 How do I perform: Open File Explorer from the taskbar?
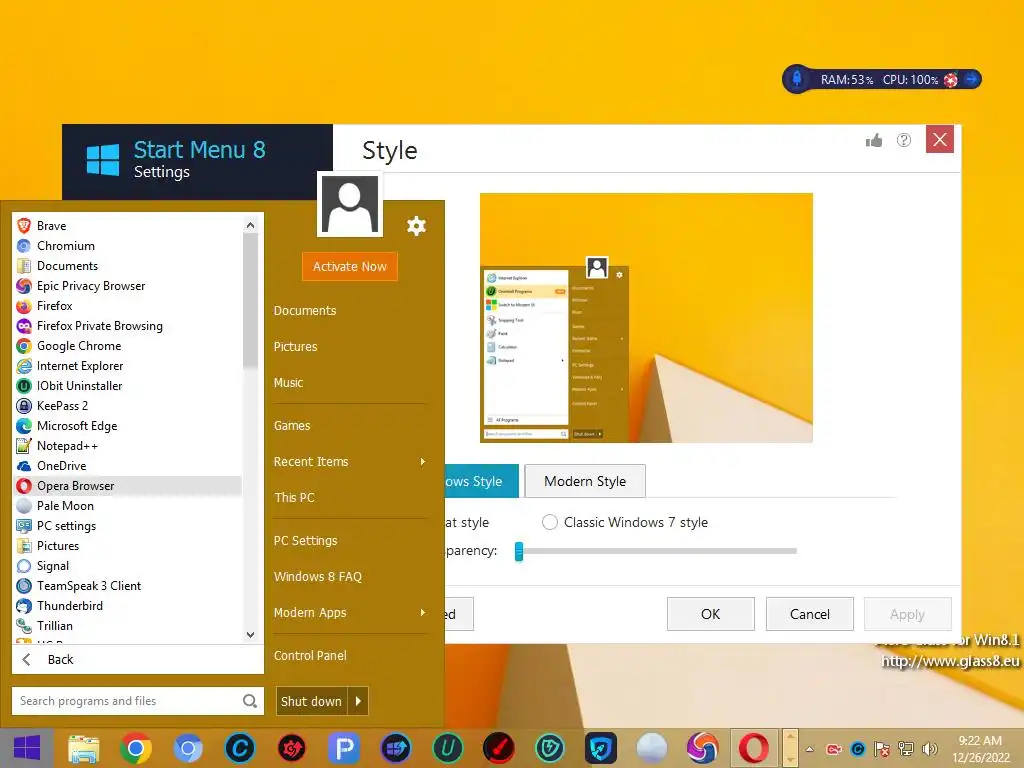[x=84, y=748]
